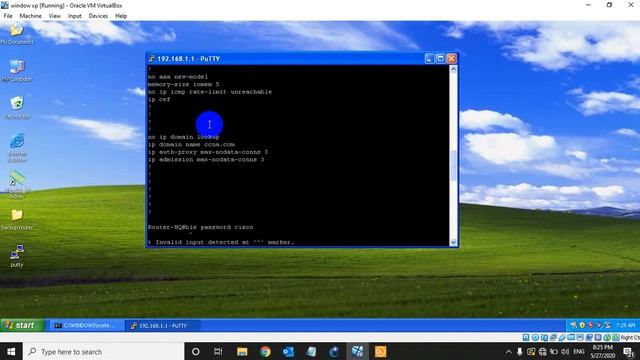Image resolution: width=640 pixels, height=360 pixels.
Task: Click the XP start button
Action: coord(22,325)
